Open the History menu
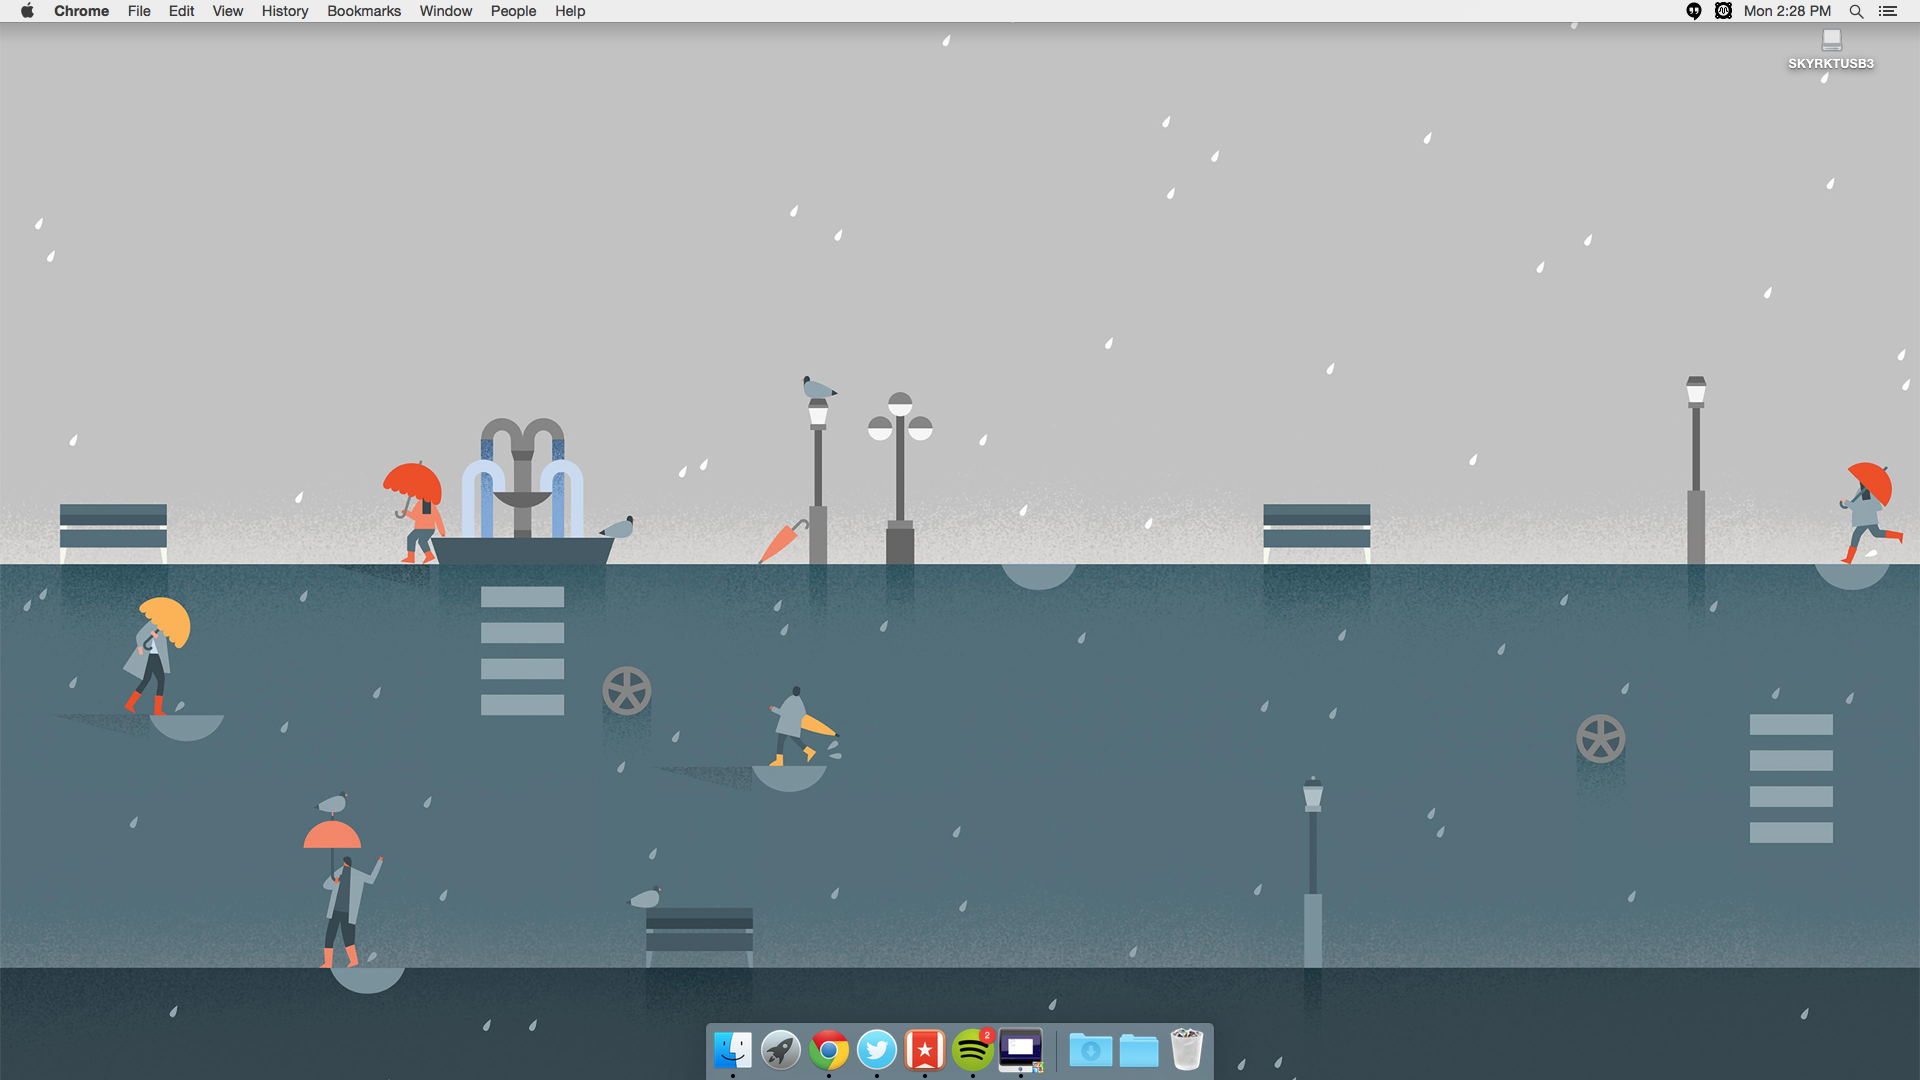 point(285,11)
